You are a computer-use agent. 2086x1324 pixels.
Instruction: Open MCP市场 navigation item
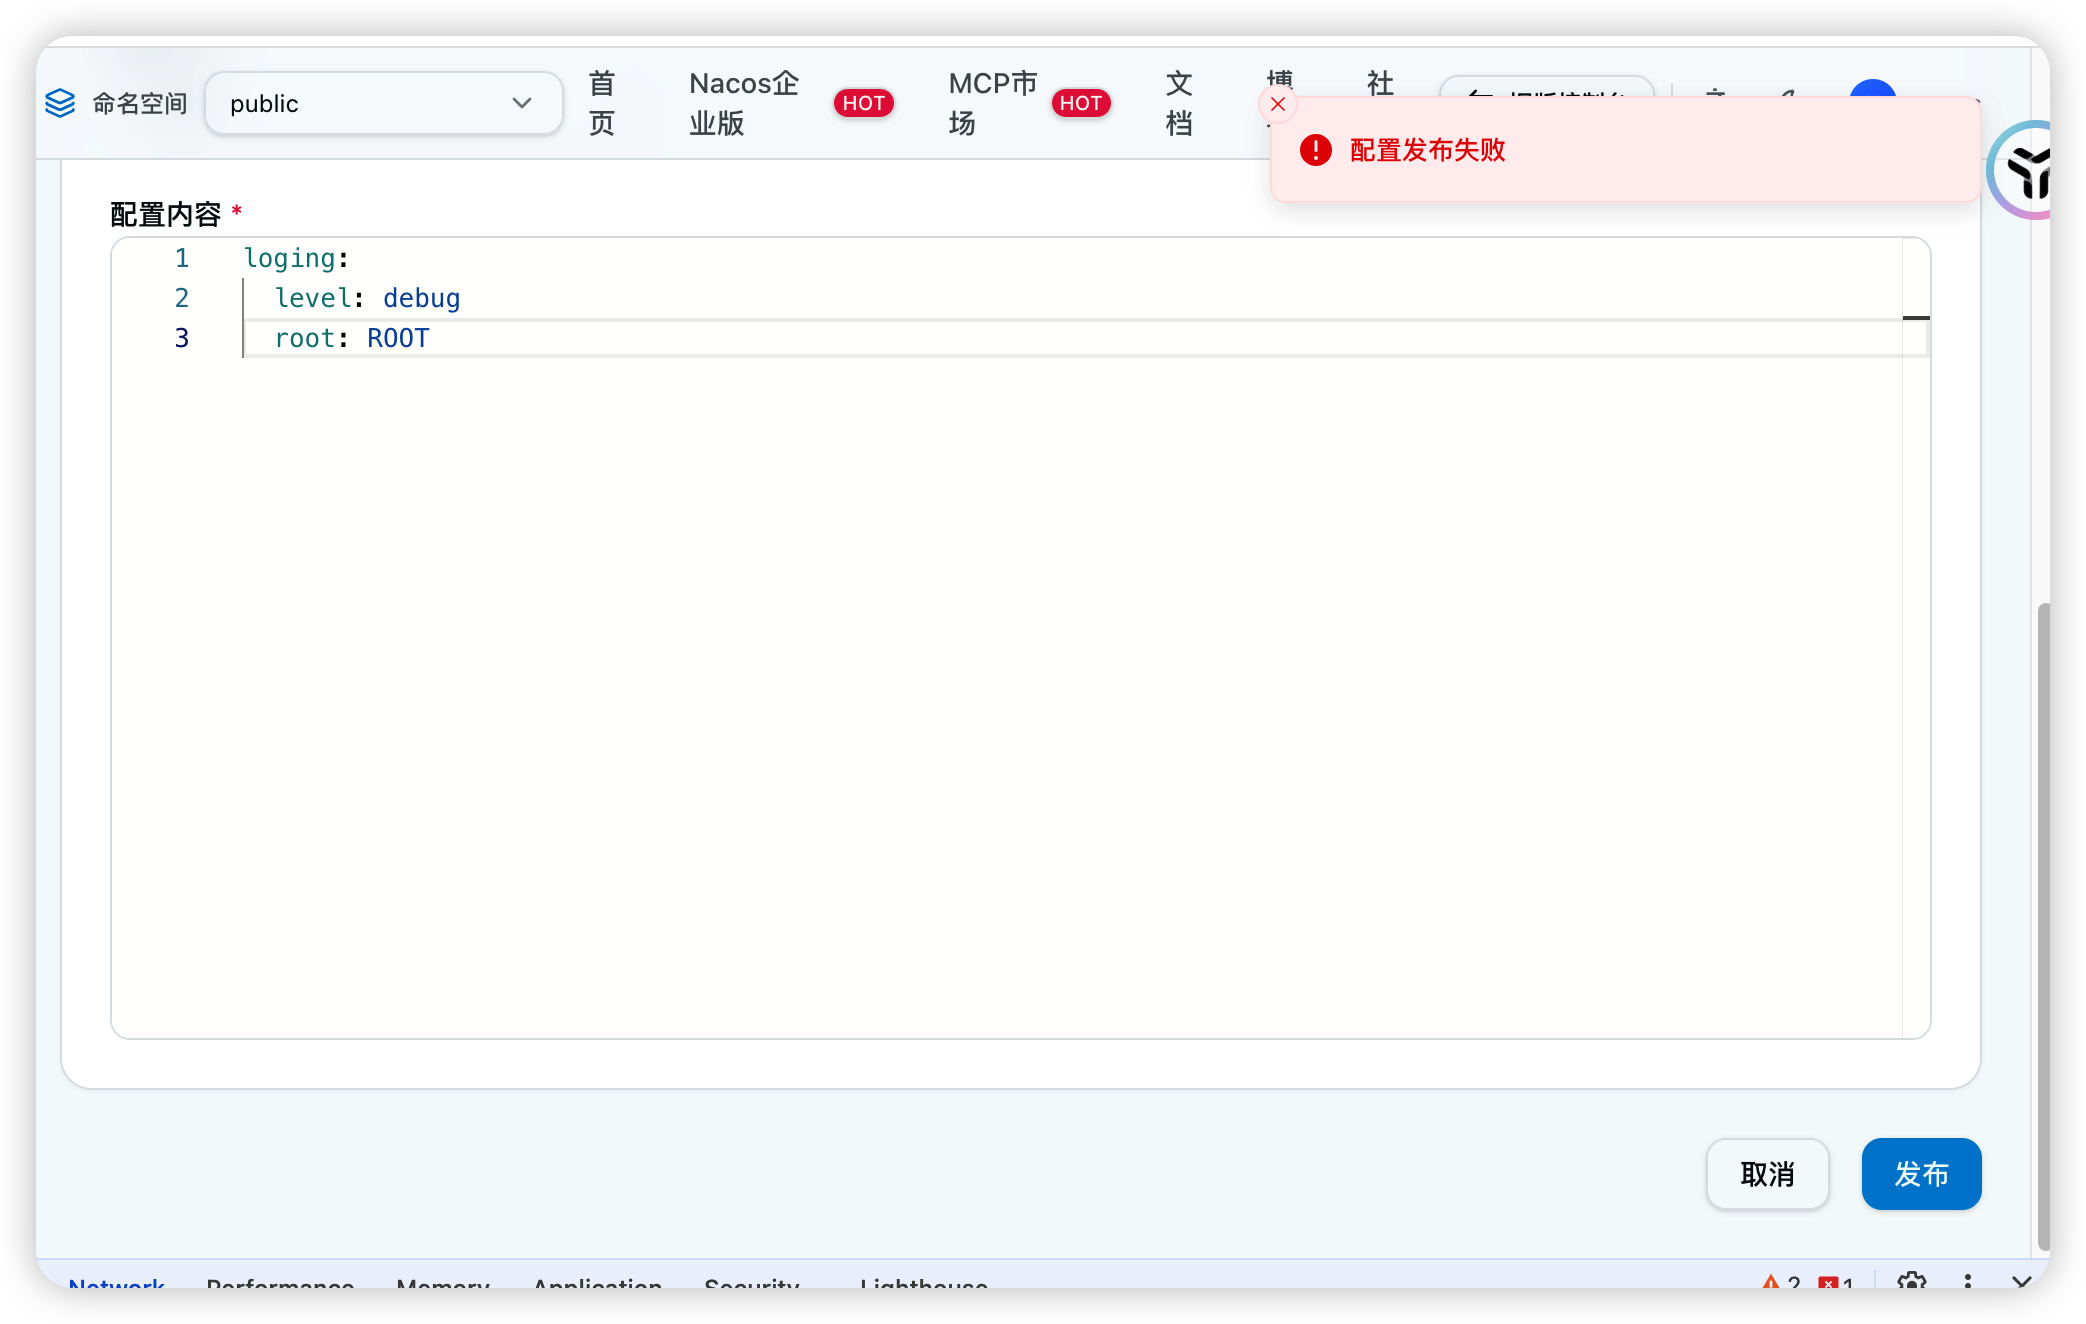[992, 103]
